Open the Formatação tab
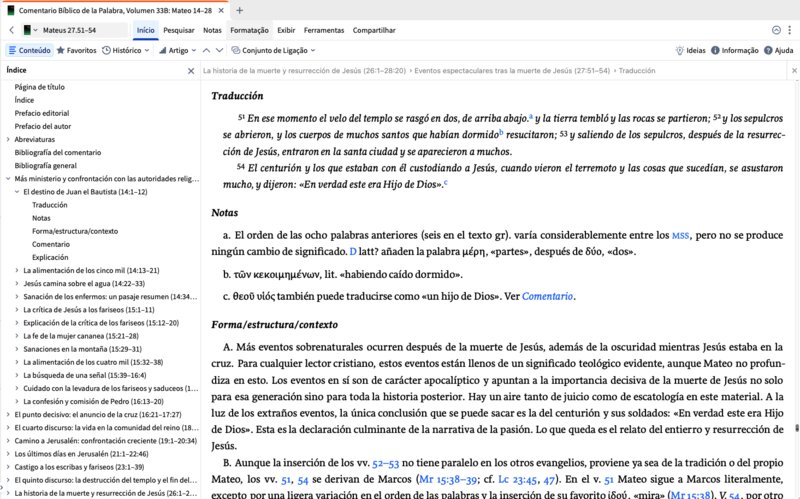Screen dimensions: 800x499 [249, 30]
